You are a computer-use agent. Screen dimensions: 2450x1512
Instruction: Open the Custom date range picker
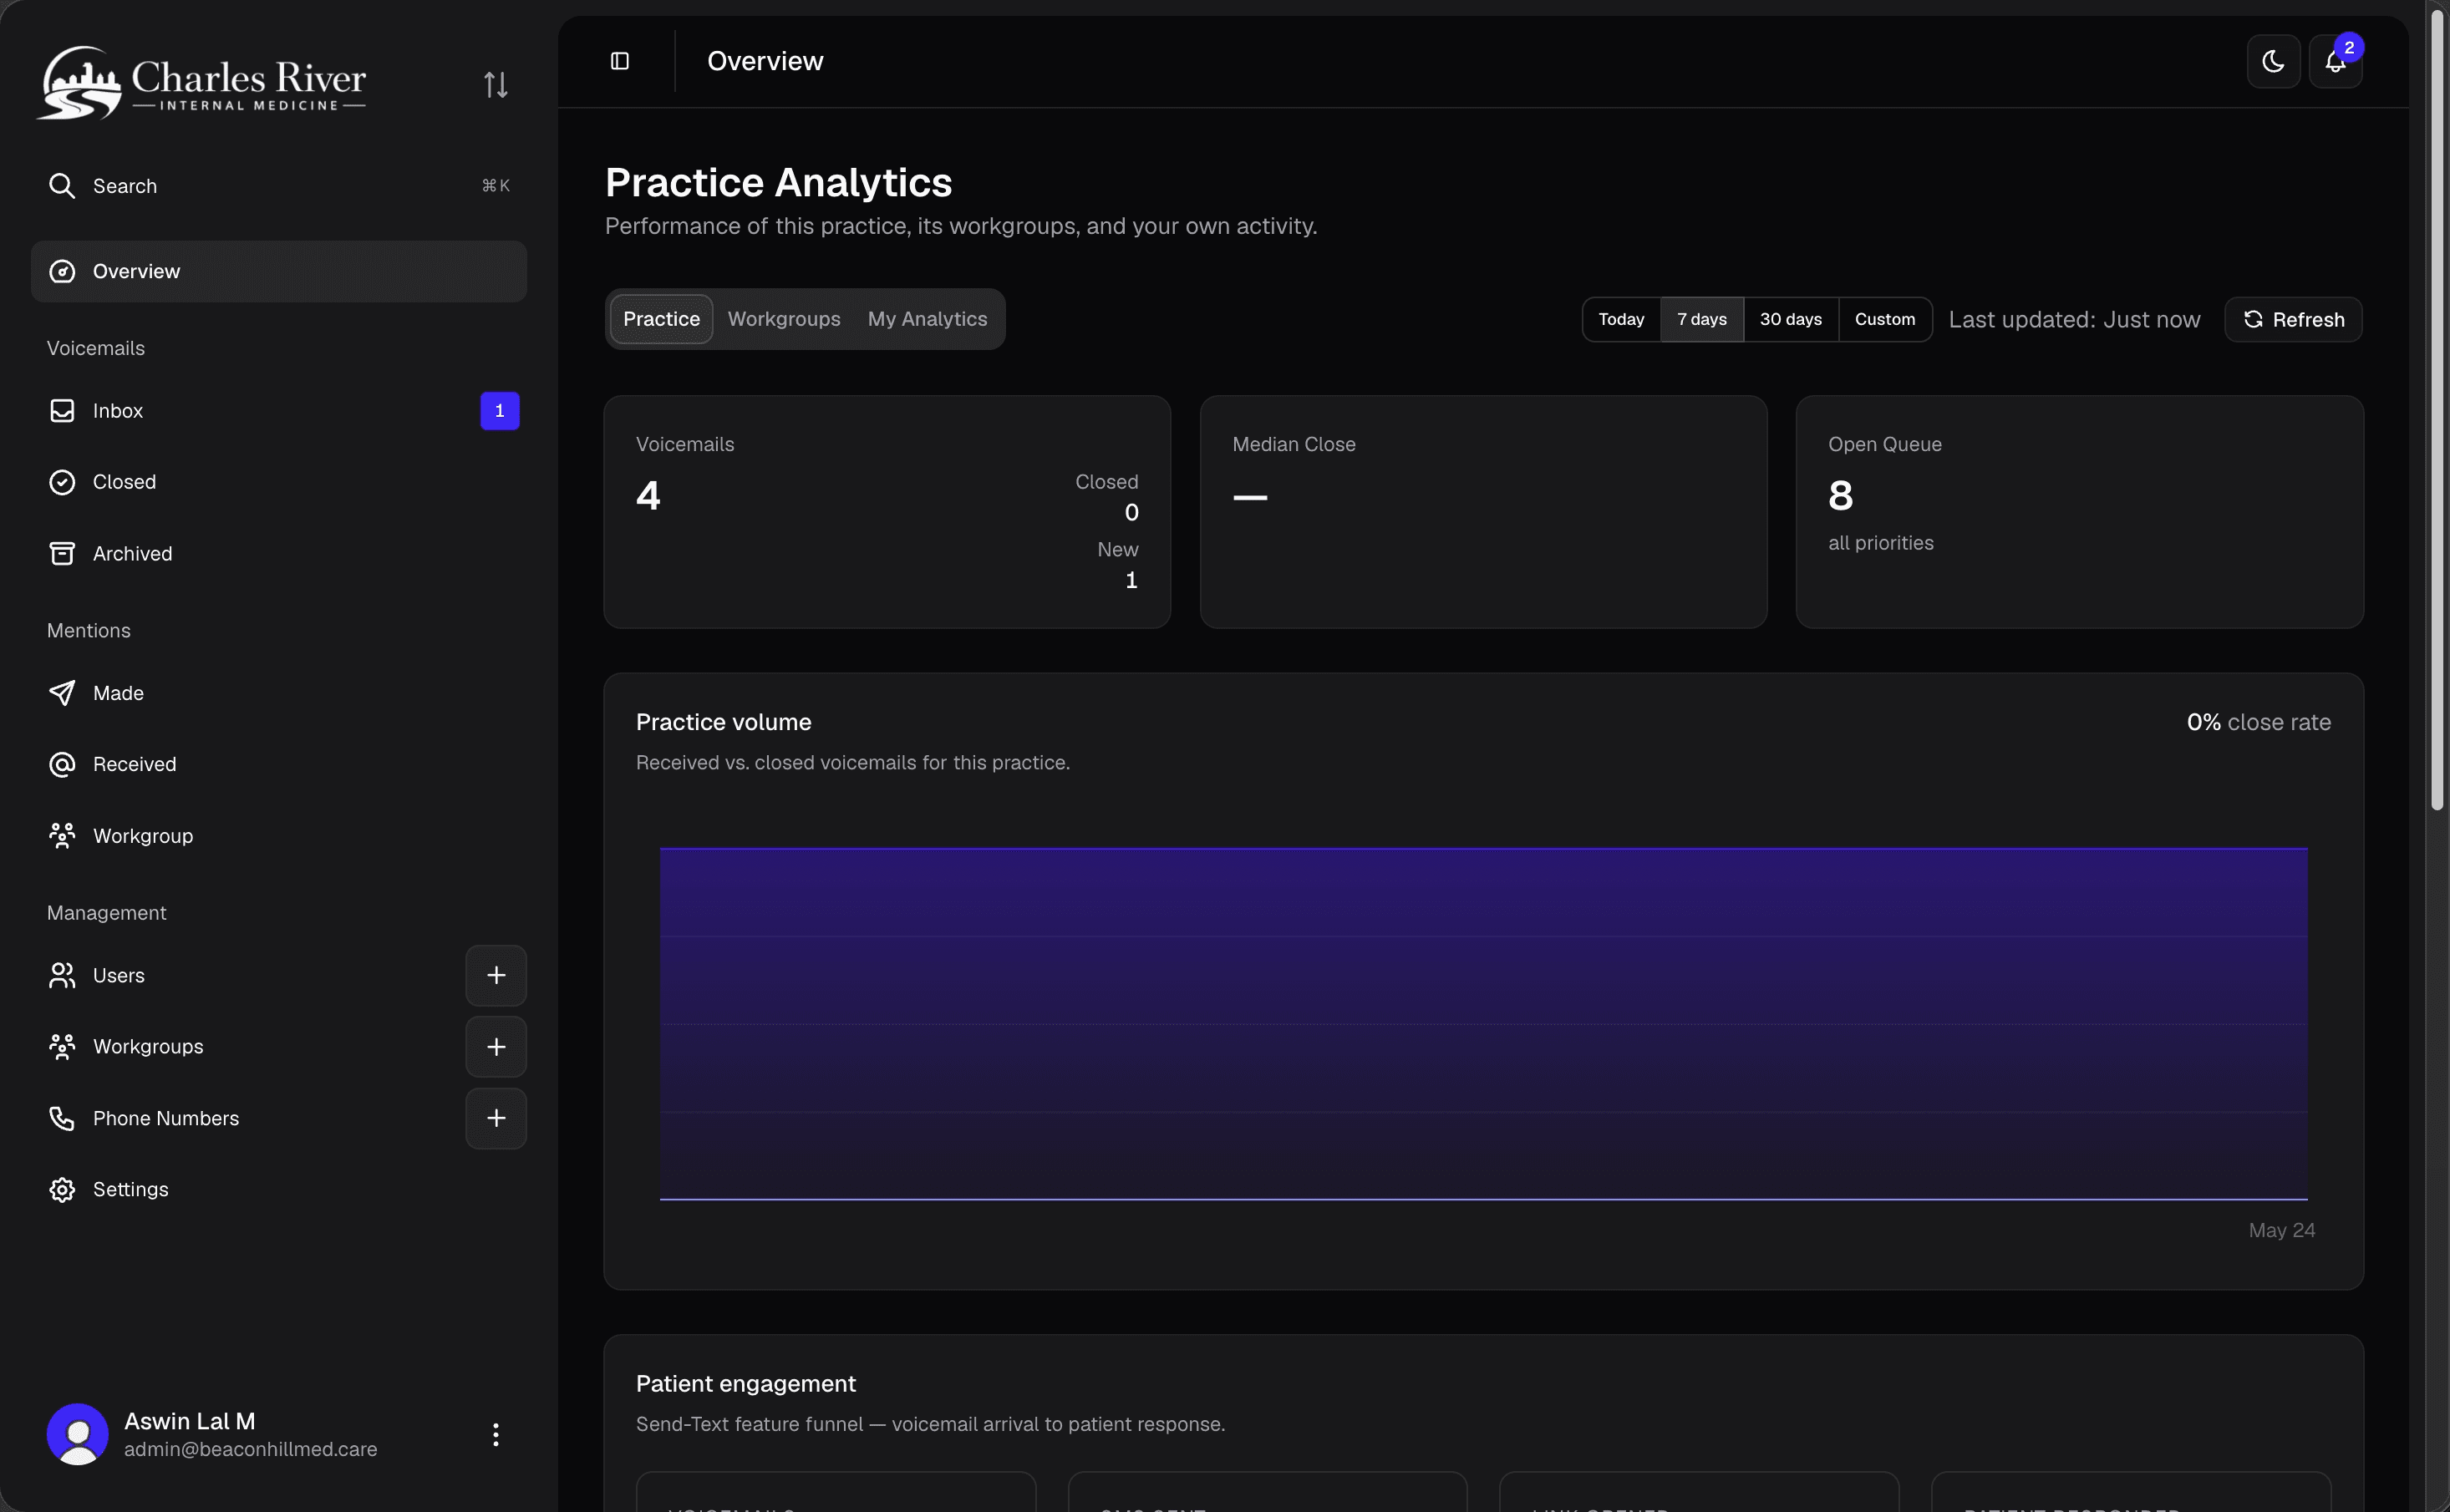(1885, 319)
